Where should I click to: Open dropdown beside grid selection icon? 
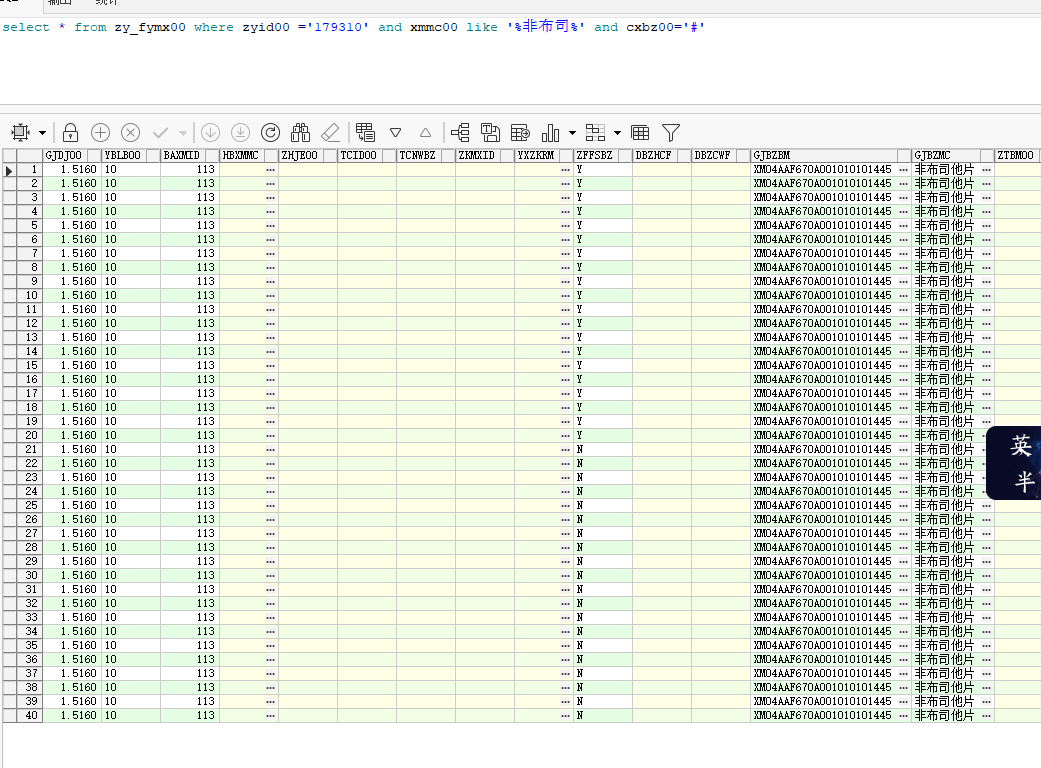coord(42,133)
